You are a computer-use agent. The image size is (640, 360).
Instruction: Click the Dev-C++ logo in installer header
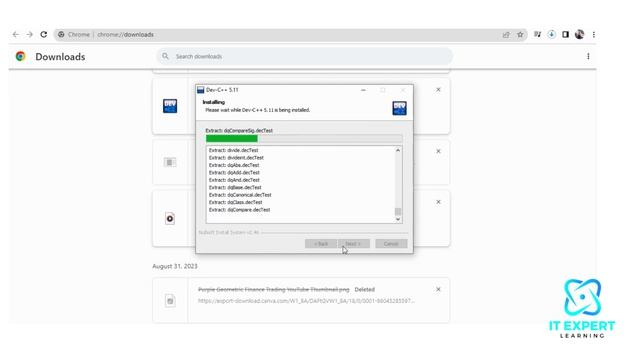pyautogui.click(x=399, y=108)
